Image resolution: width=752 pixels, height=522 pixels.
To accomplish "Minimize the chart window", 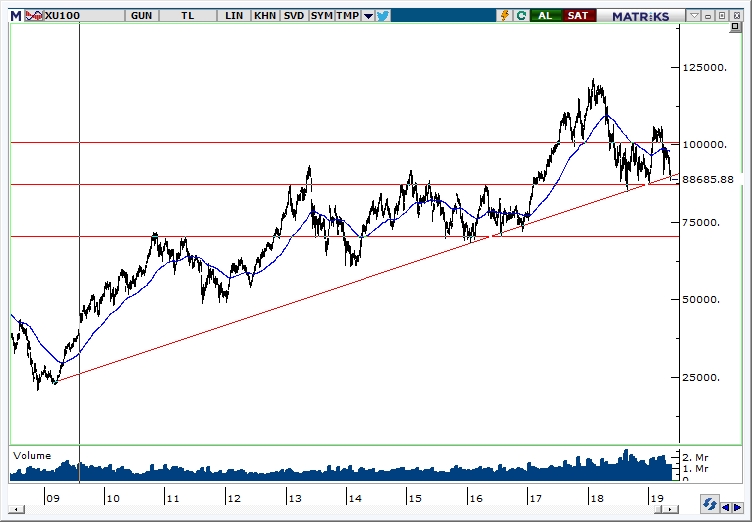I will pyautogui.click(x=708, y=16).
